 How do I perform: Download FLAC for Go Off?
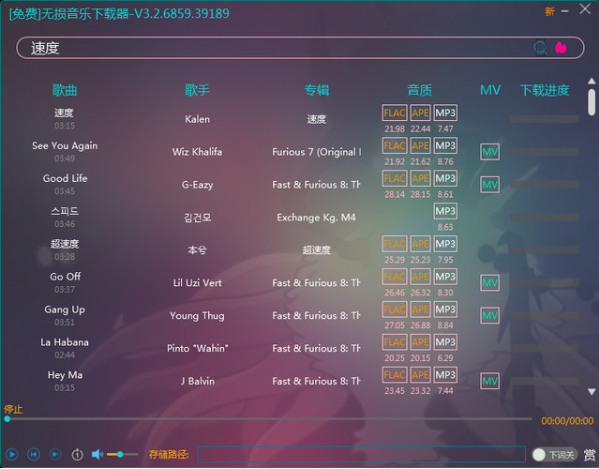394,277
